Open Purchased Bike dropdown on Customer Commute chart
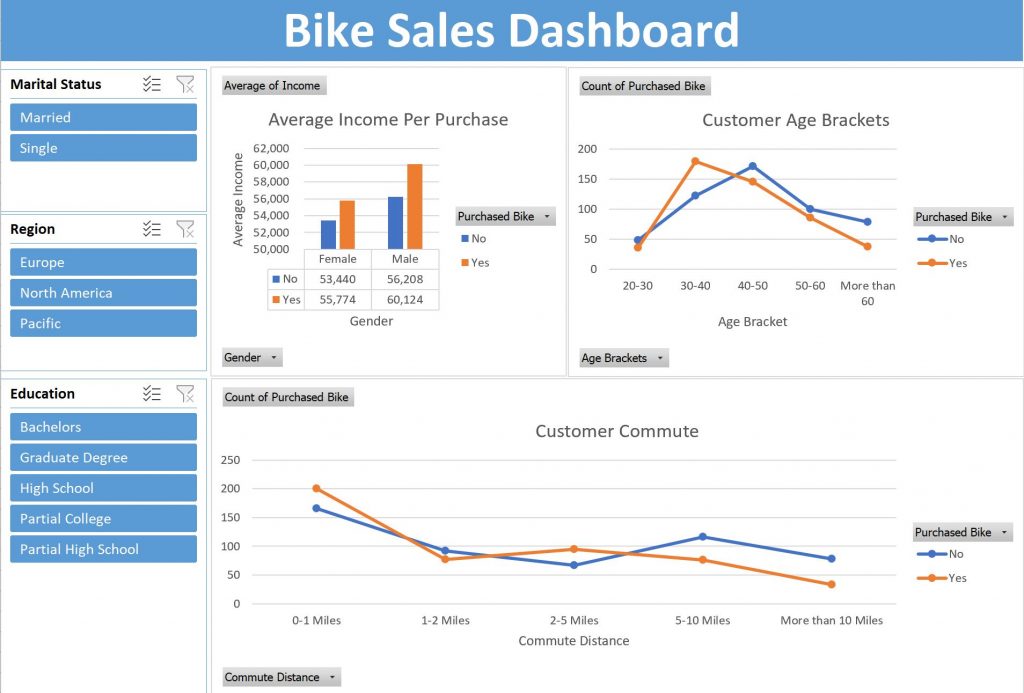 point(963,533)
